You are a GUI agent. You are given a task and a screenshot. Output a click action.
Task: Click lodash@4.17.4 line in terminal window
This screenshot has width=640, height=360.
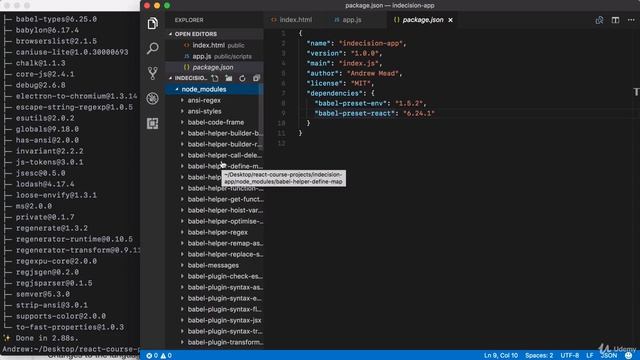tap(45, 184)
